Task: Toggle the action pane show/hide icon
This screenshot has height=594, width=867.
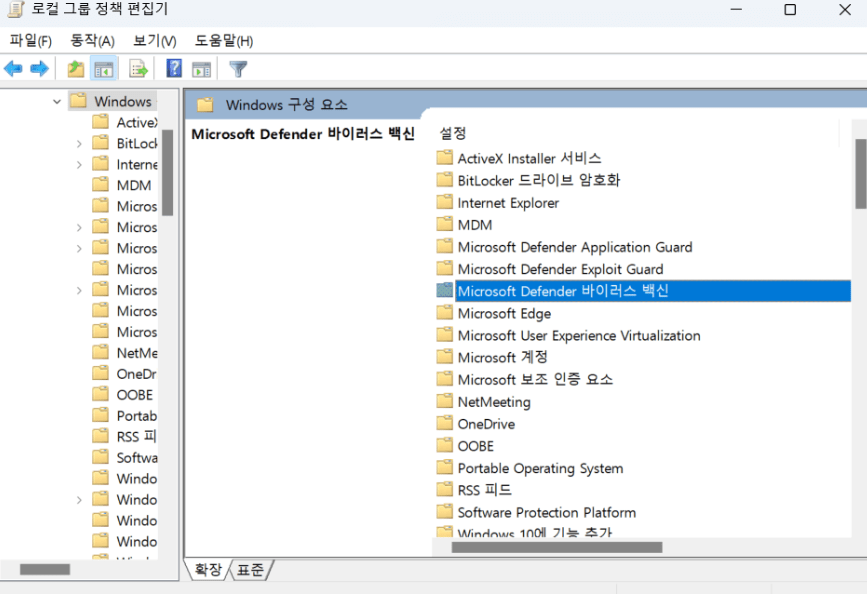Action: [201, 70]
